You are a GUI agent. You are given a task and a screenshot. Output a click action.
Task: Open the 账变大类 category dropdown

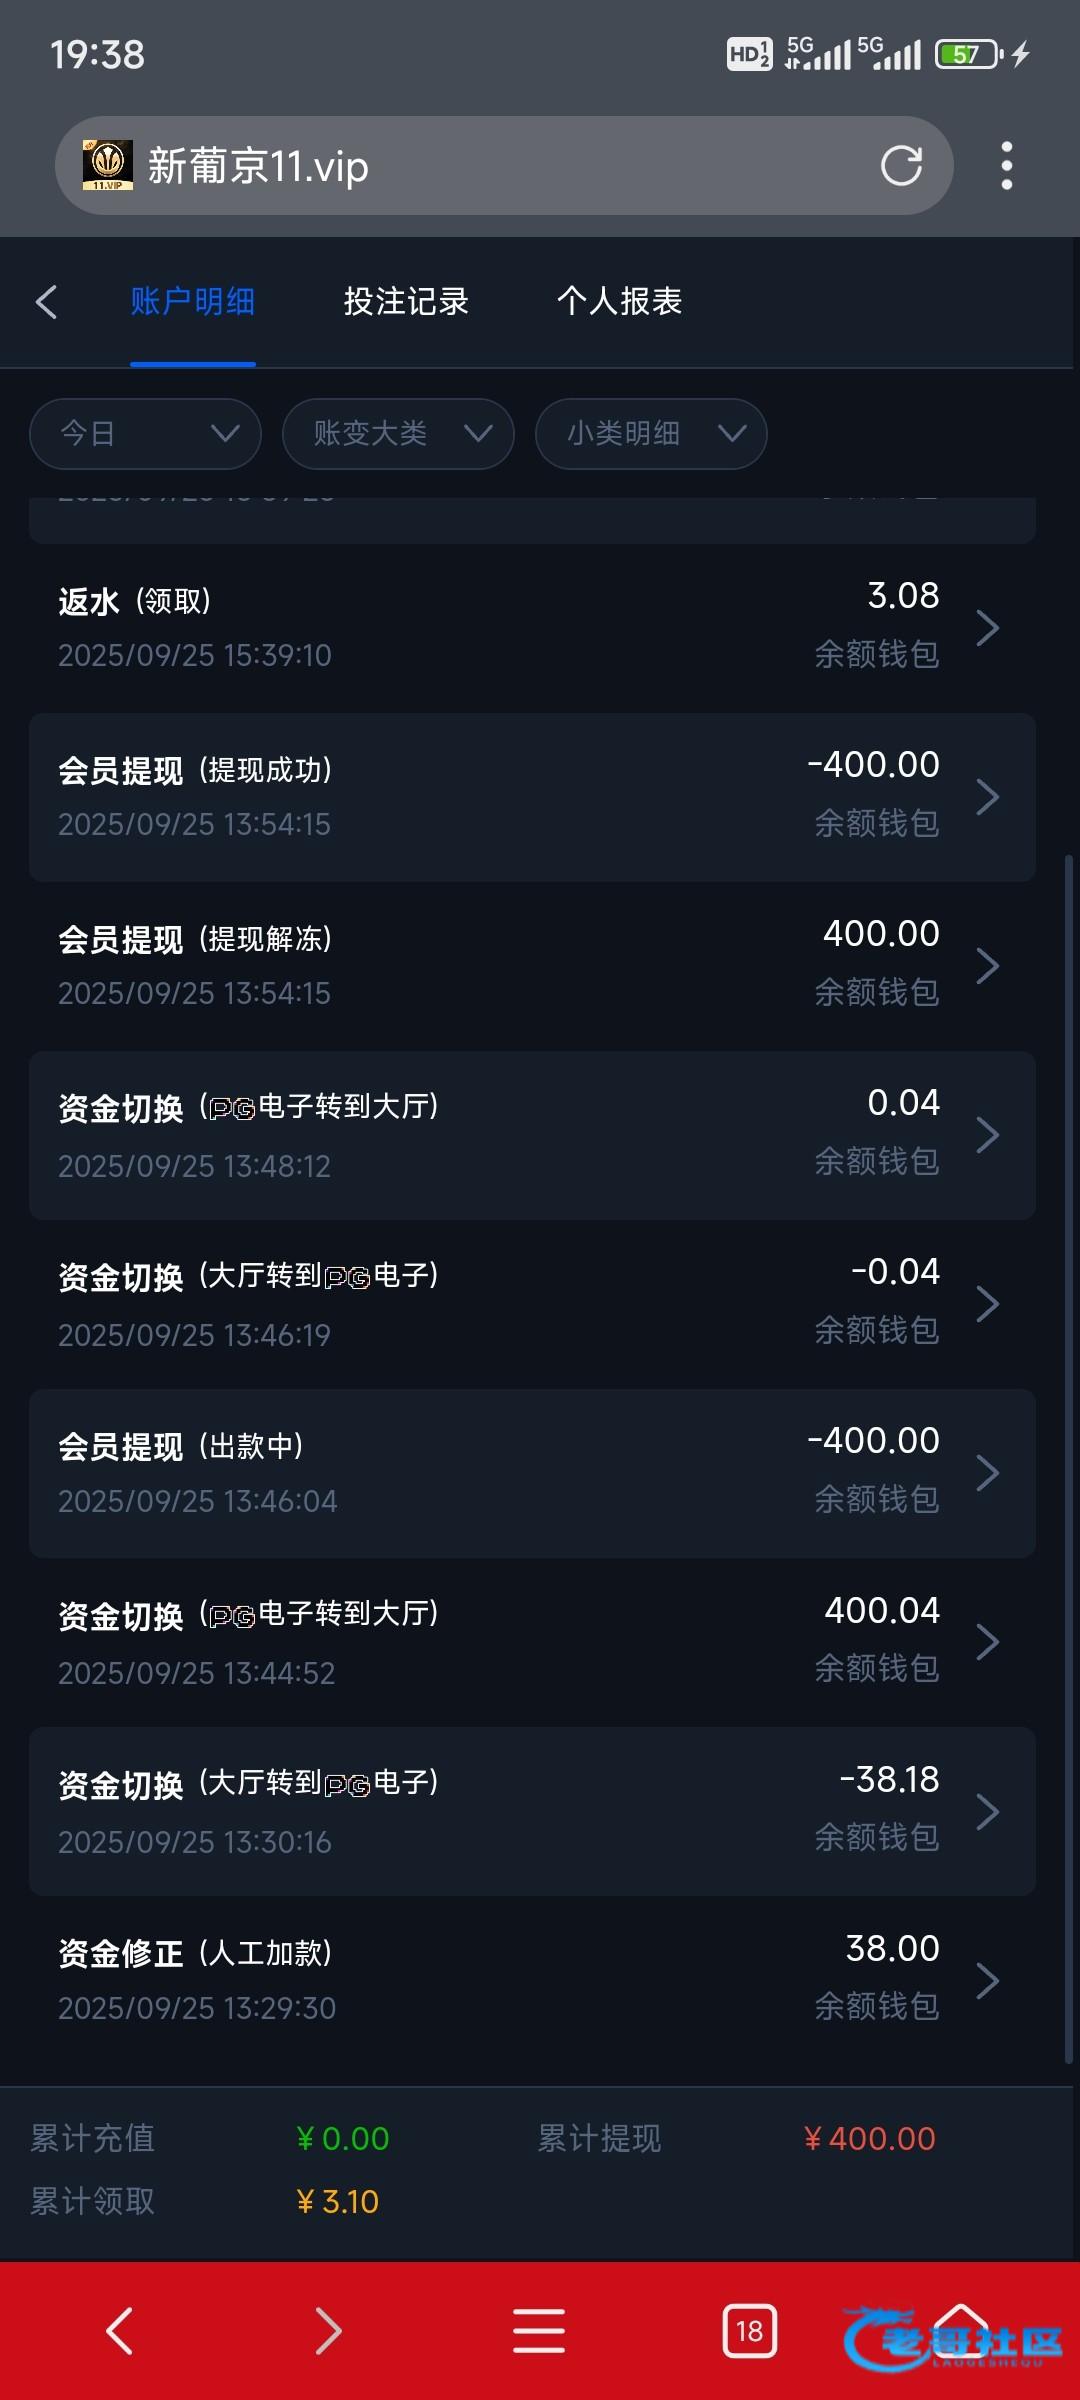click(398, 434)
